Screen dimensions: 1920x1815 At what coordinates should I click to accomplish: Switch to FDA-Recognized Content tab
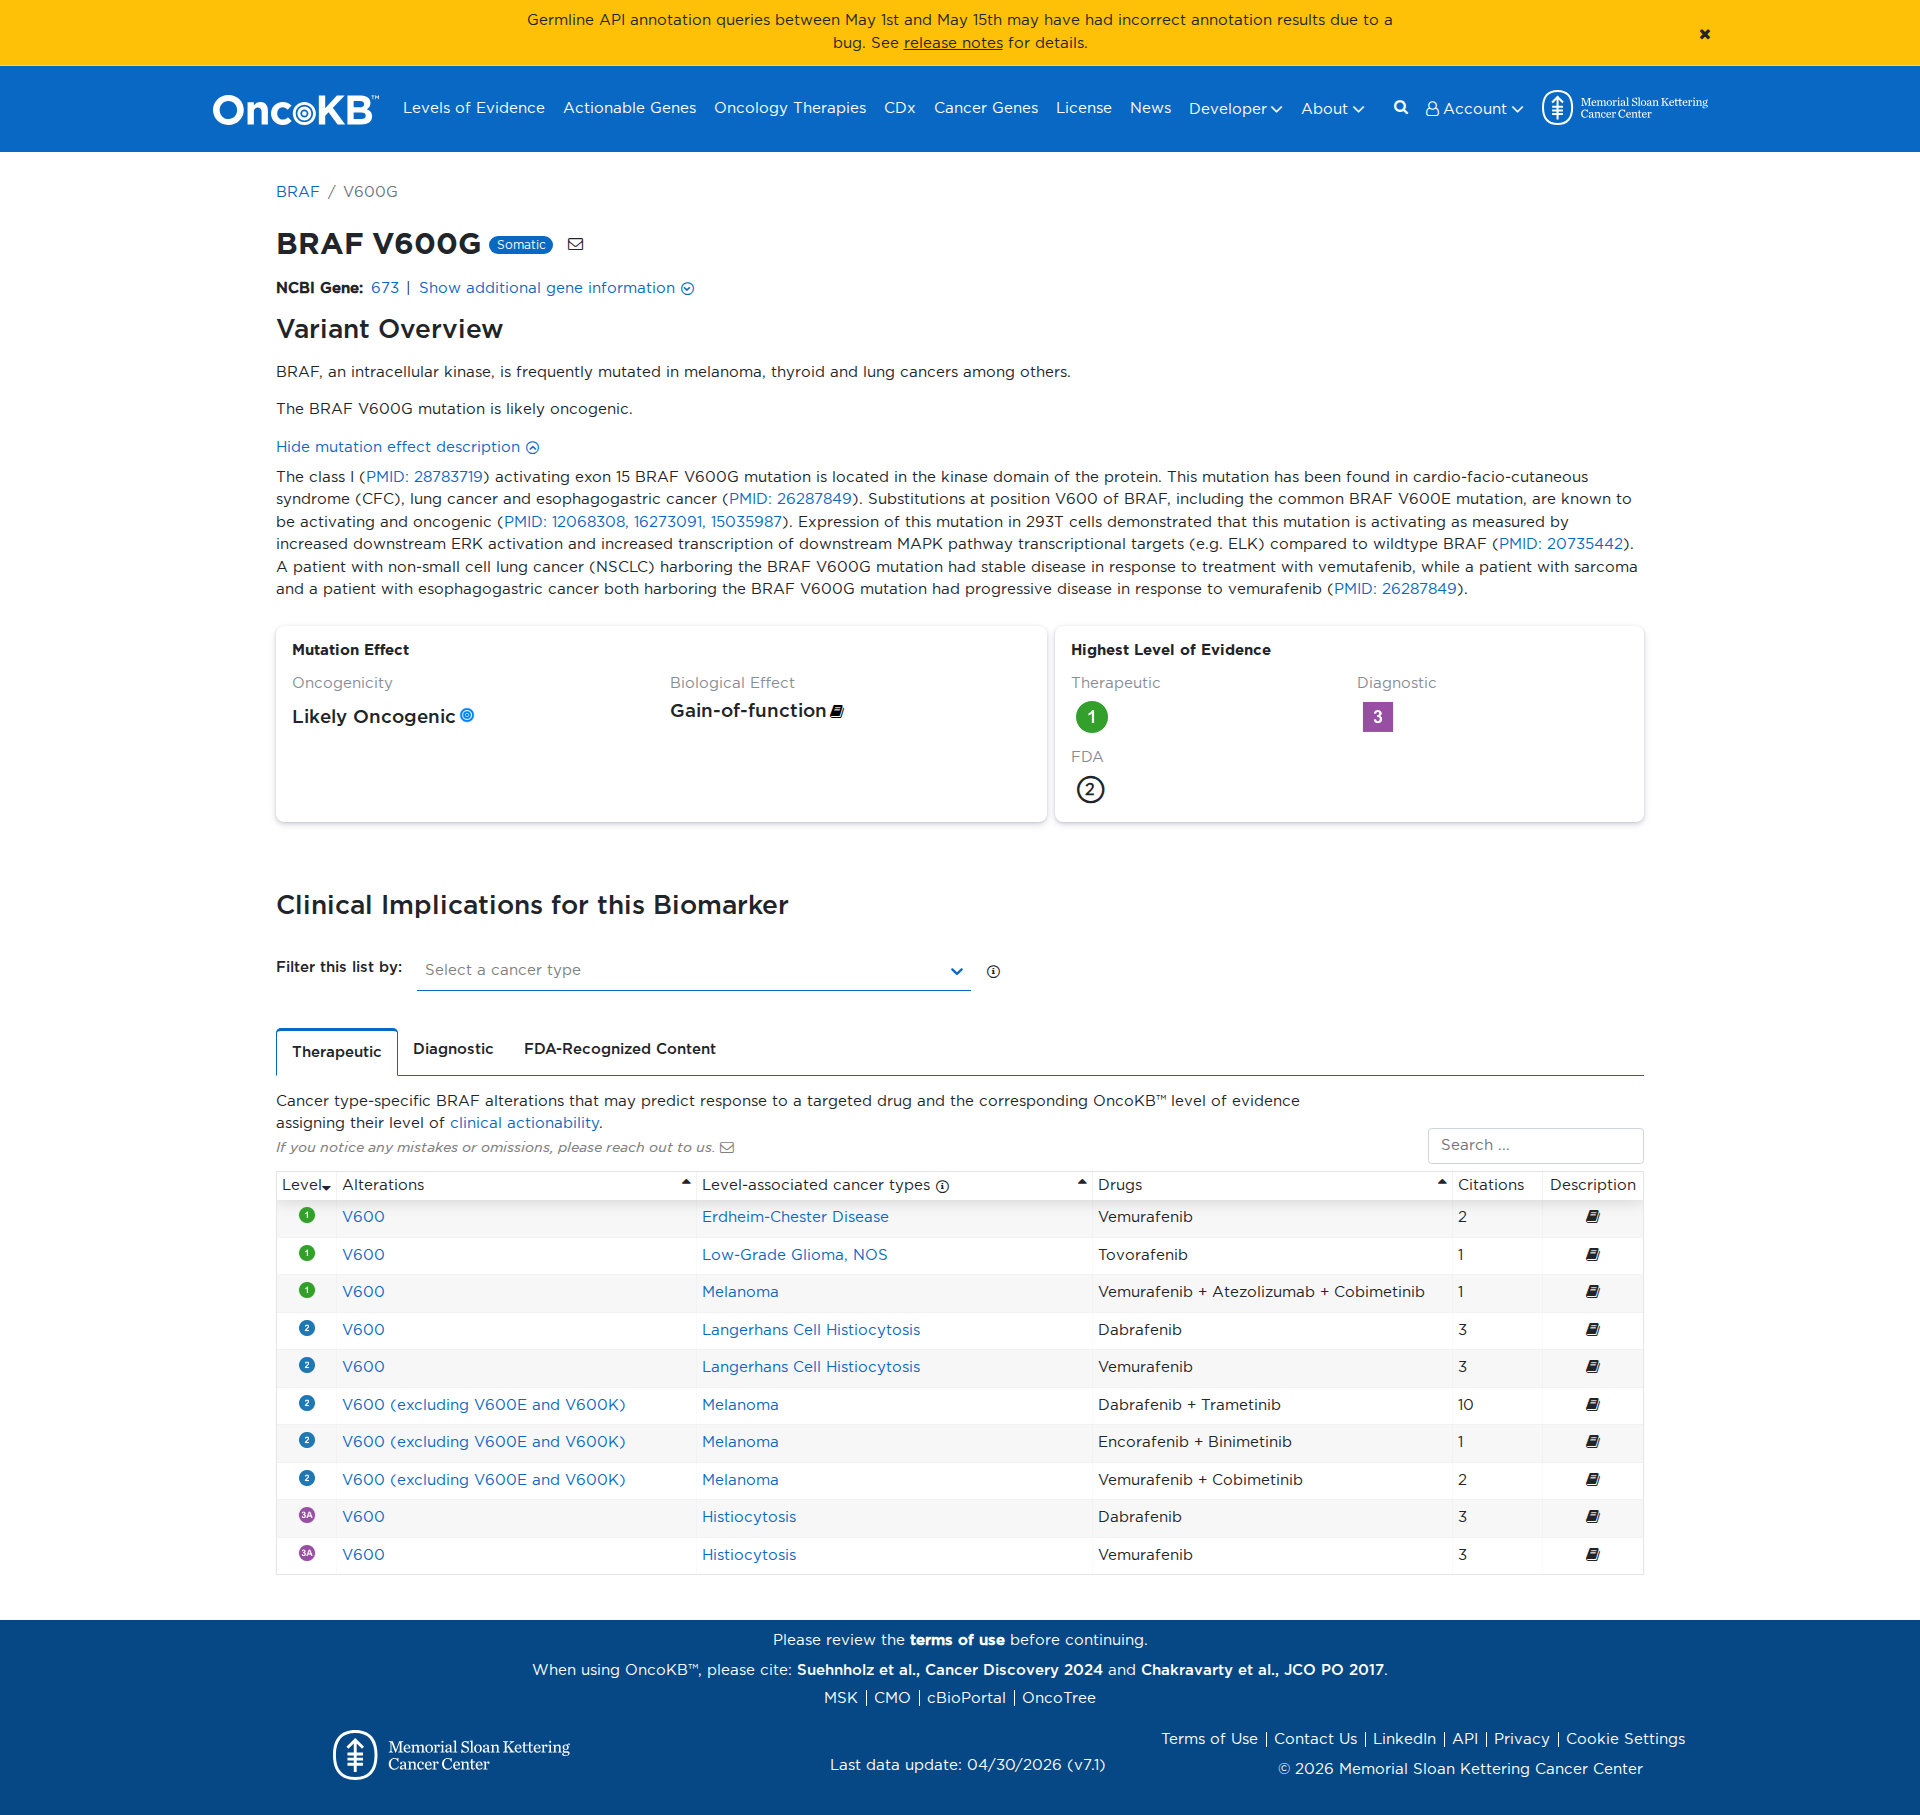pyautogui.click(x=620, y=1049)
